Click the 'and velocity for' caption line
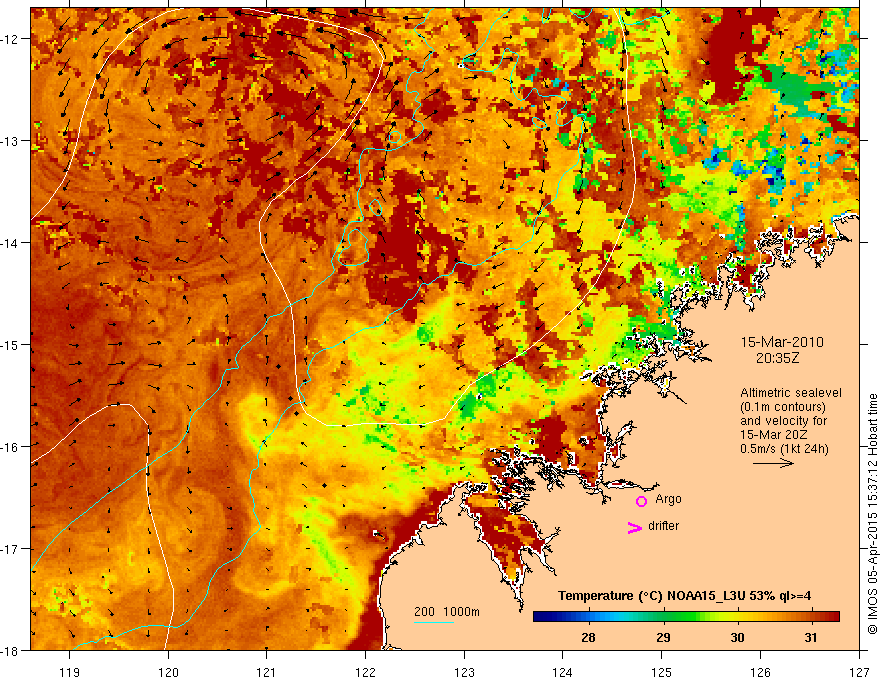 [783, 421]
